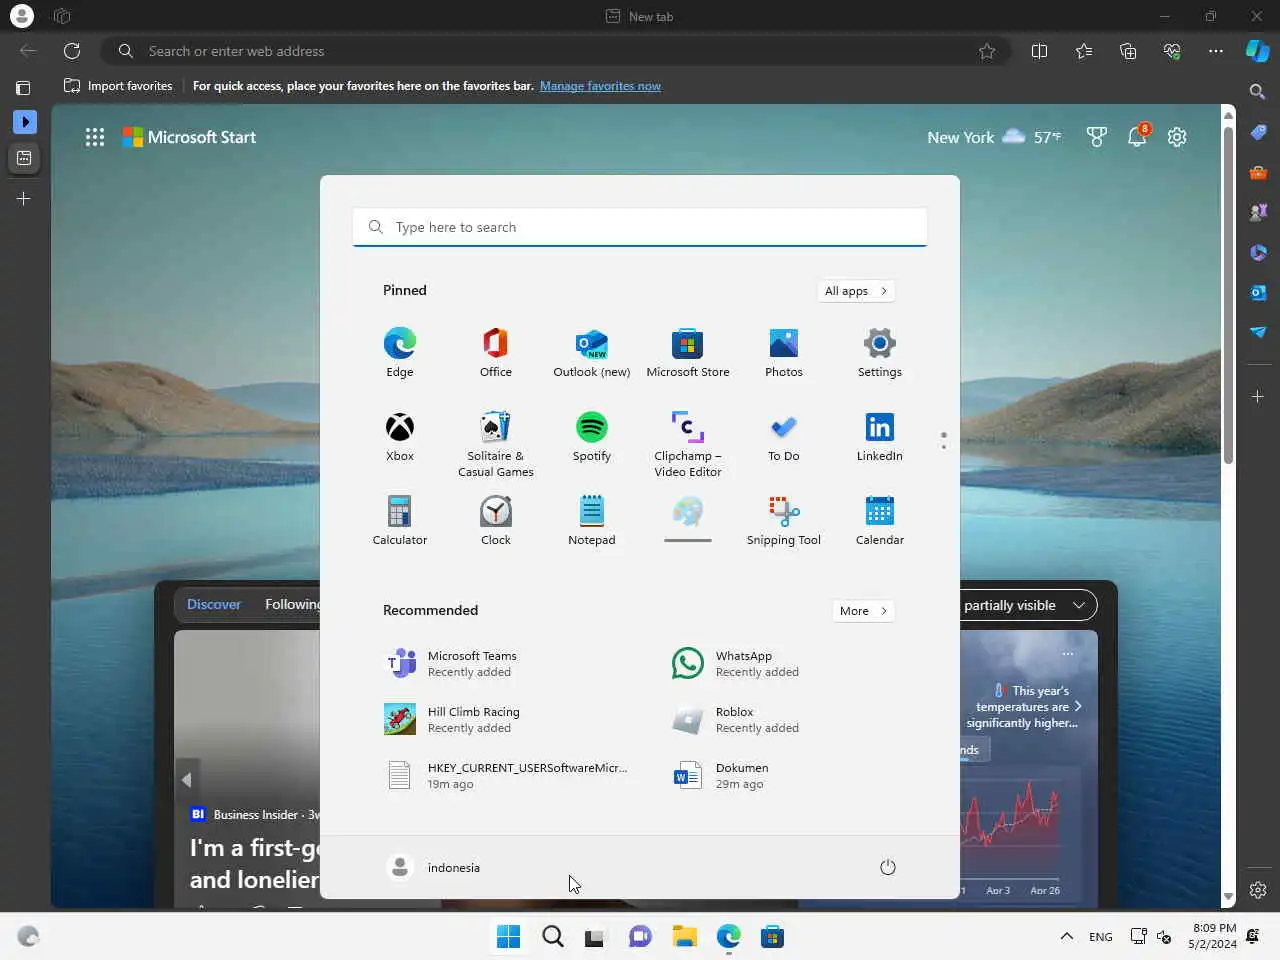Expand All apps list
The width and height of the screenshot is (1280, 960).
856,291
